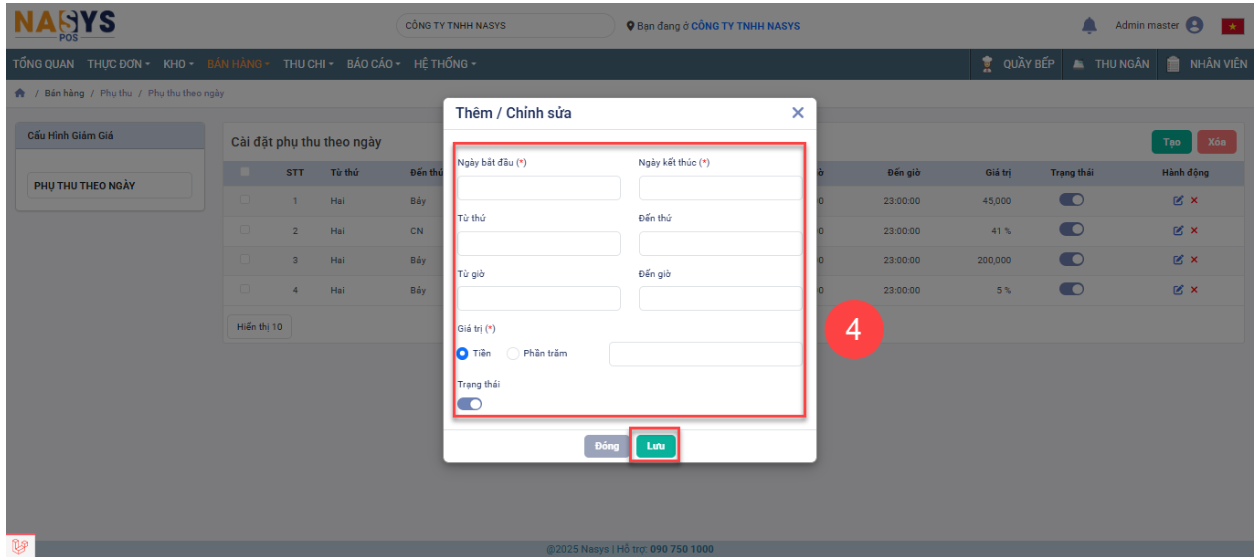Viewport: 1255px width, 557px height.
Task: Click red delete icon in row with 41 %
Action: [x=1194, y=231]
